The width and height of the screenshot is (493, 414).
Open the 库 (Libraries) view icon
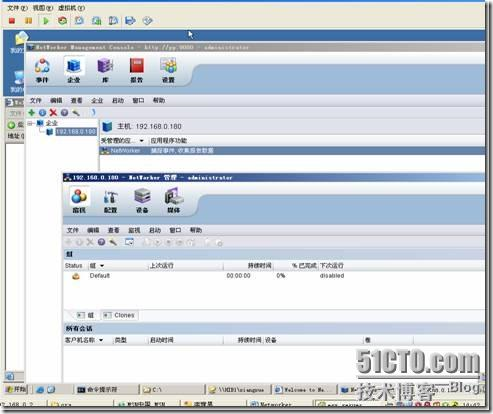105,70
